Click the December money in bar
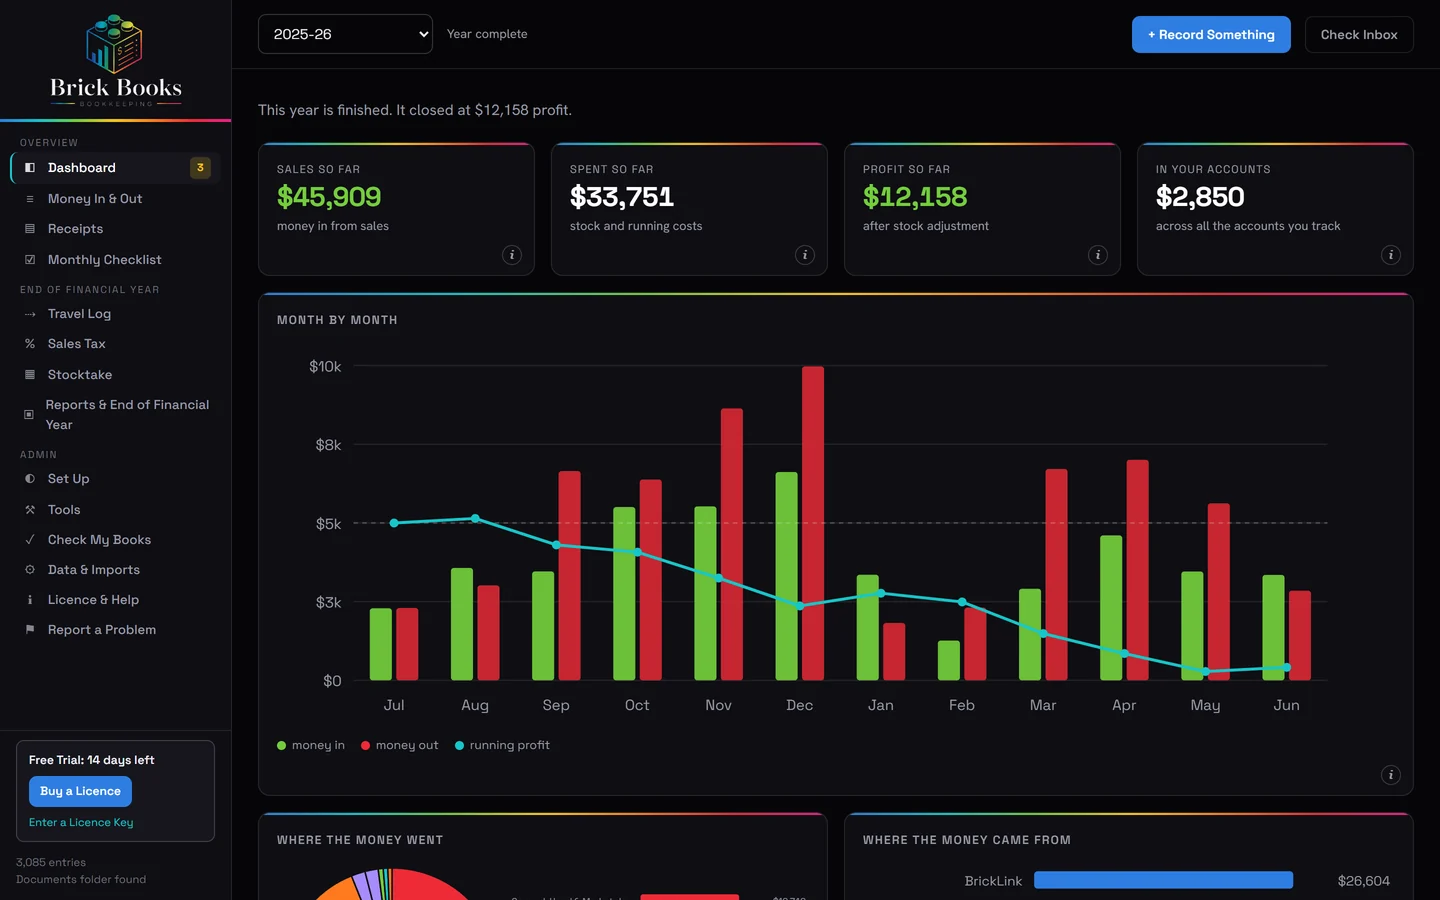Viewport: 1440px width, 900px height. (787, 576)
